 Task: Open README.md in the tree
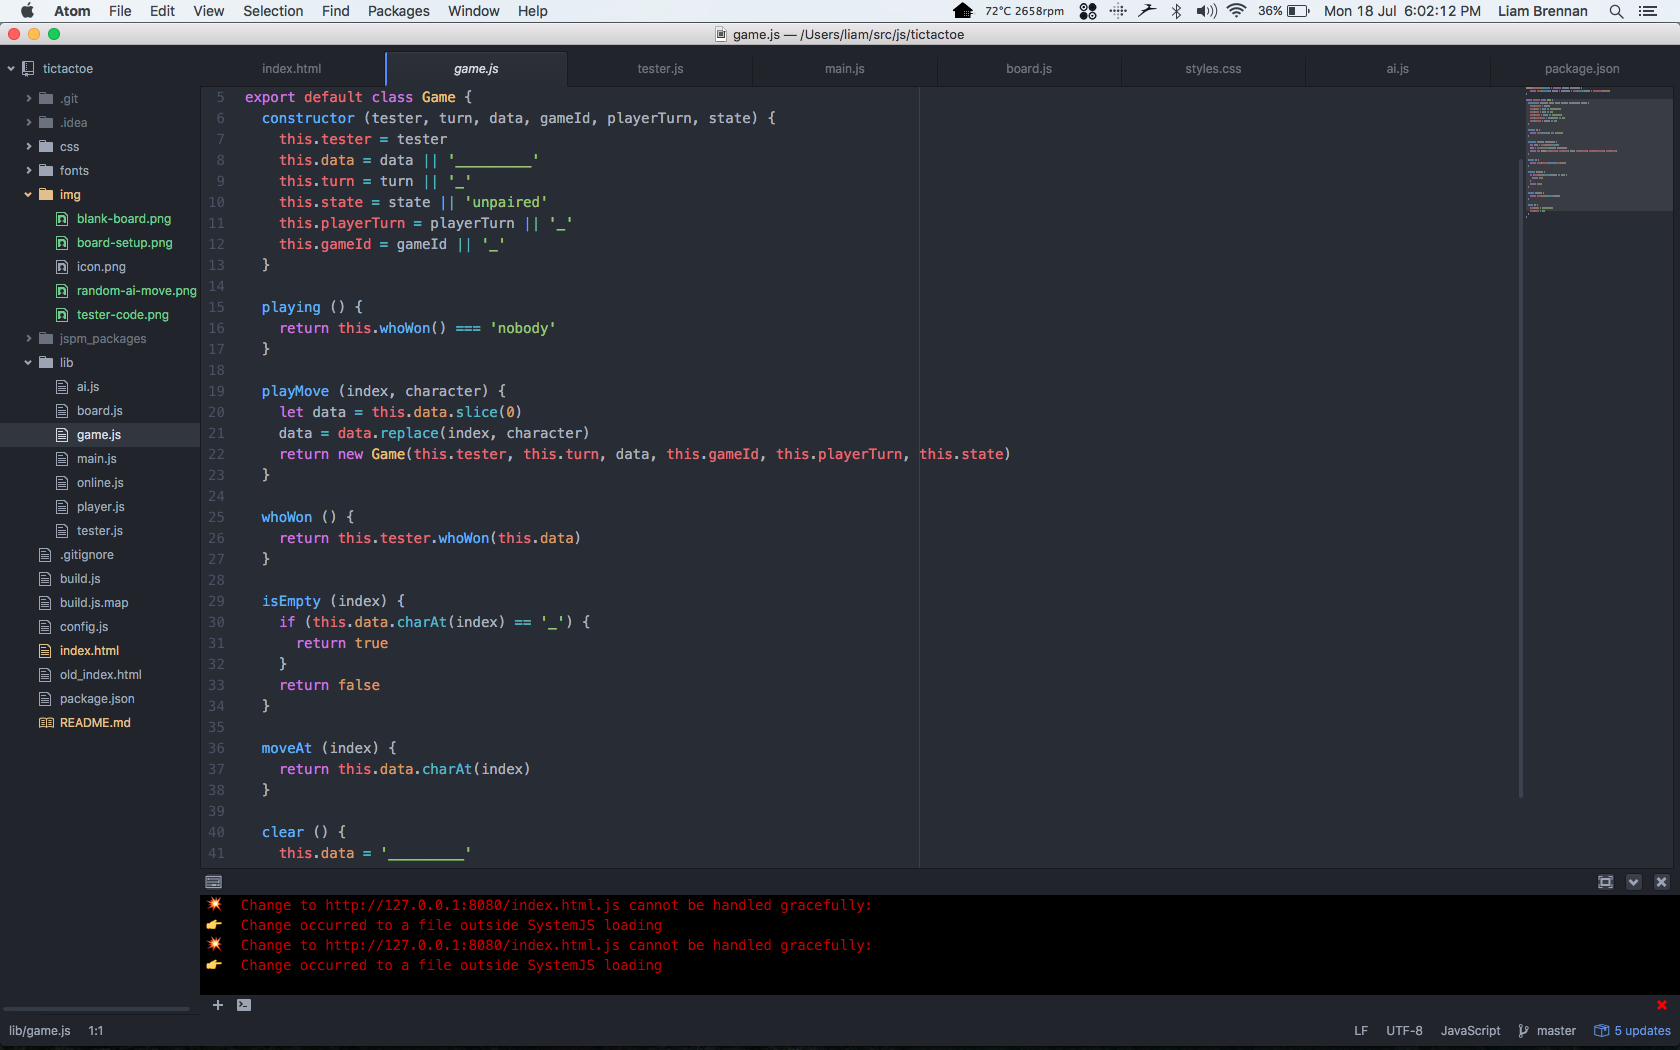95,723
